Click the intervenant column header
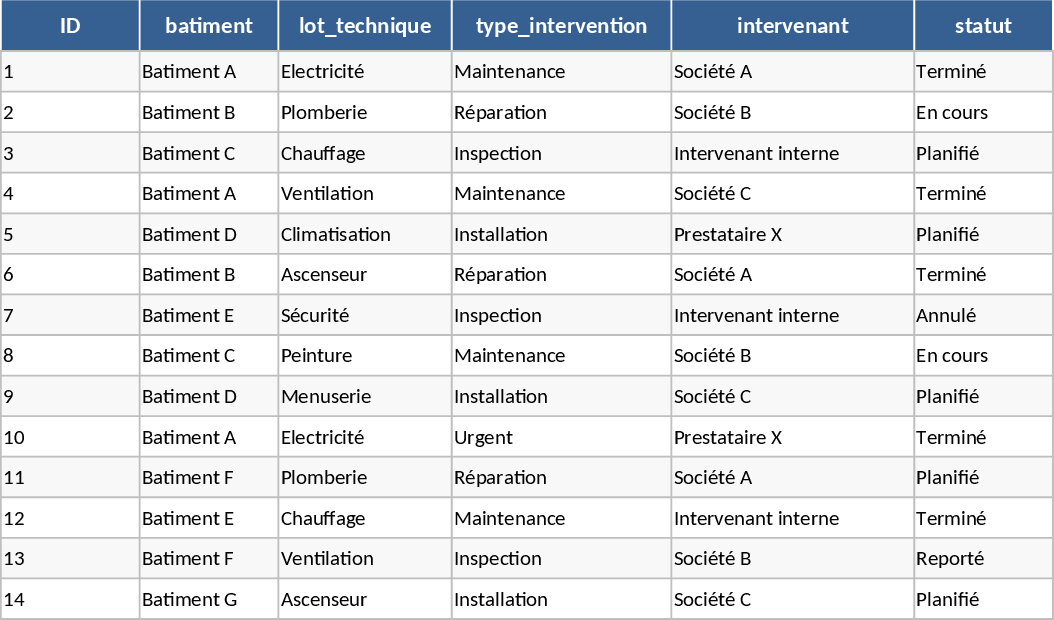This screenshot has width=1054, height=620. pos(792,26)
